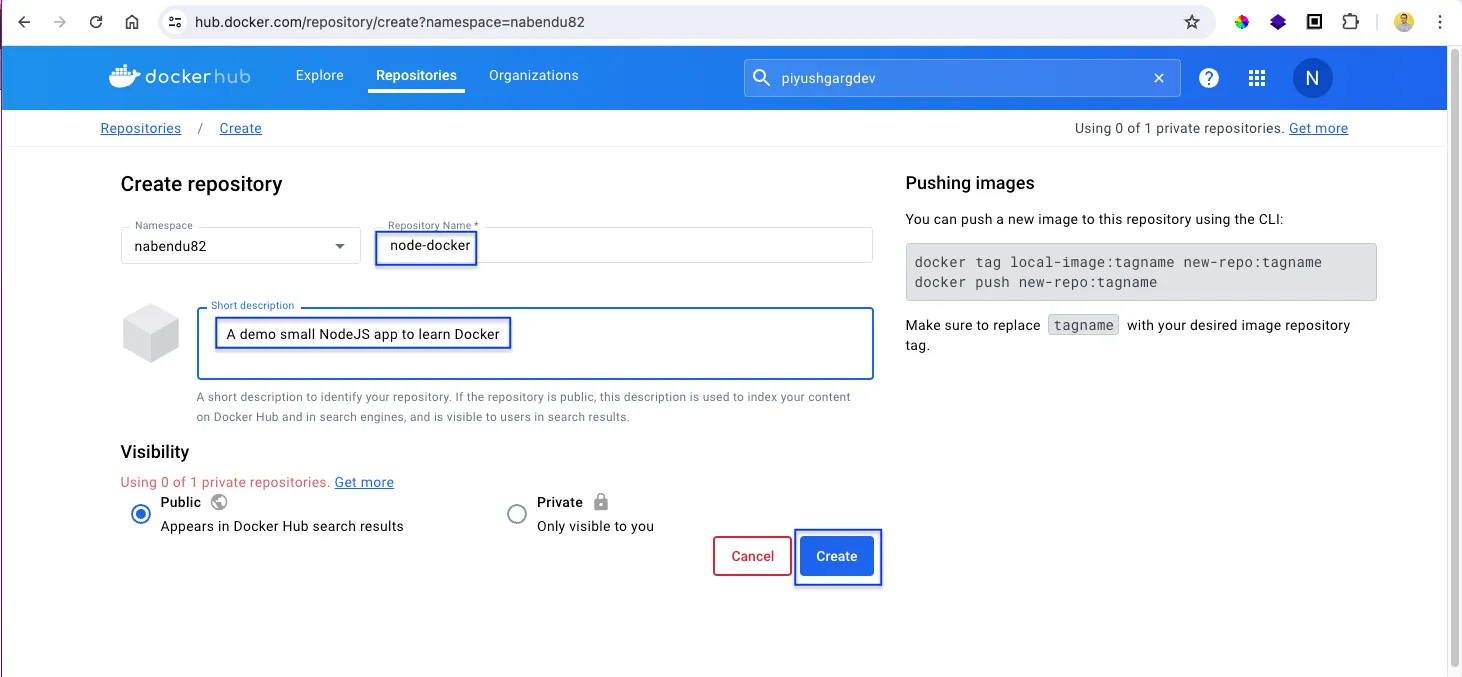This screenshot has width=1462, height=677.
Task: Click the docker tag command code block
Action: click(x=1141, y=272)
